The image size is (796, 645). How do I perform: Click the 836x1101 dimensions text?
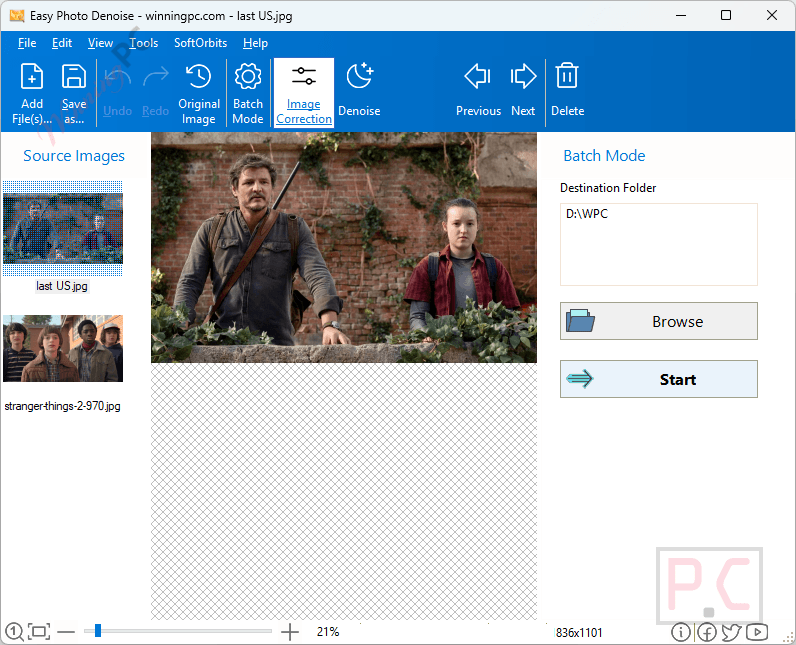pos(579,633)
